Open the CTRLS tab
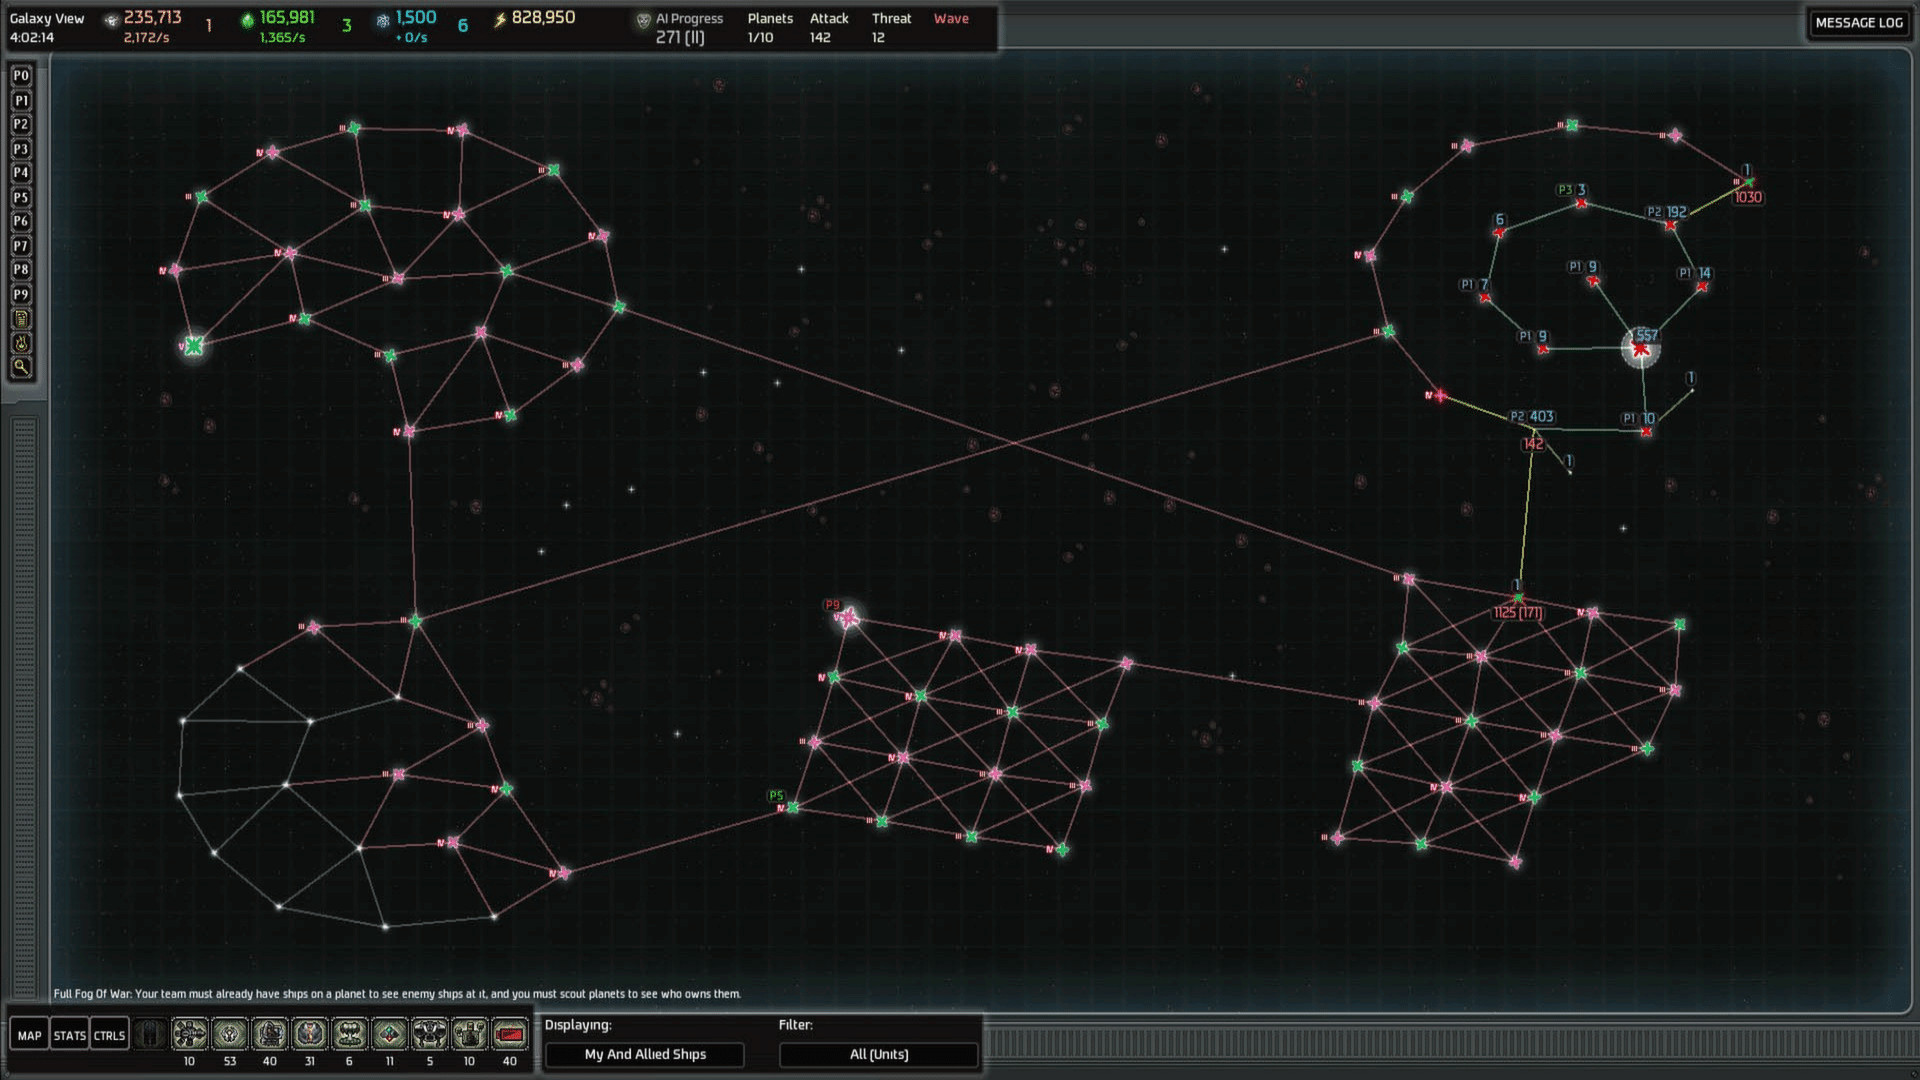1920x1080 pixels. coord(109,1035)
